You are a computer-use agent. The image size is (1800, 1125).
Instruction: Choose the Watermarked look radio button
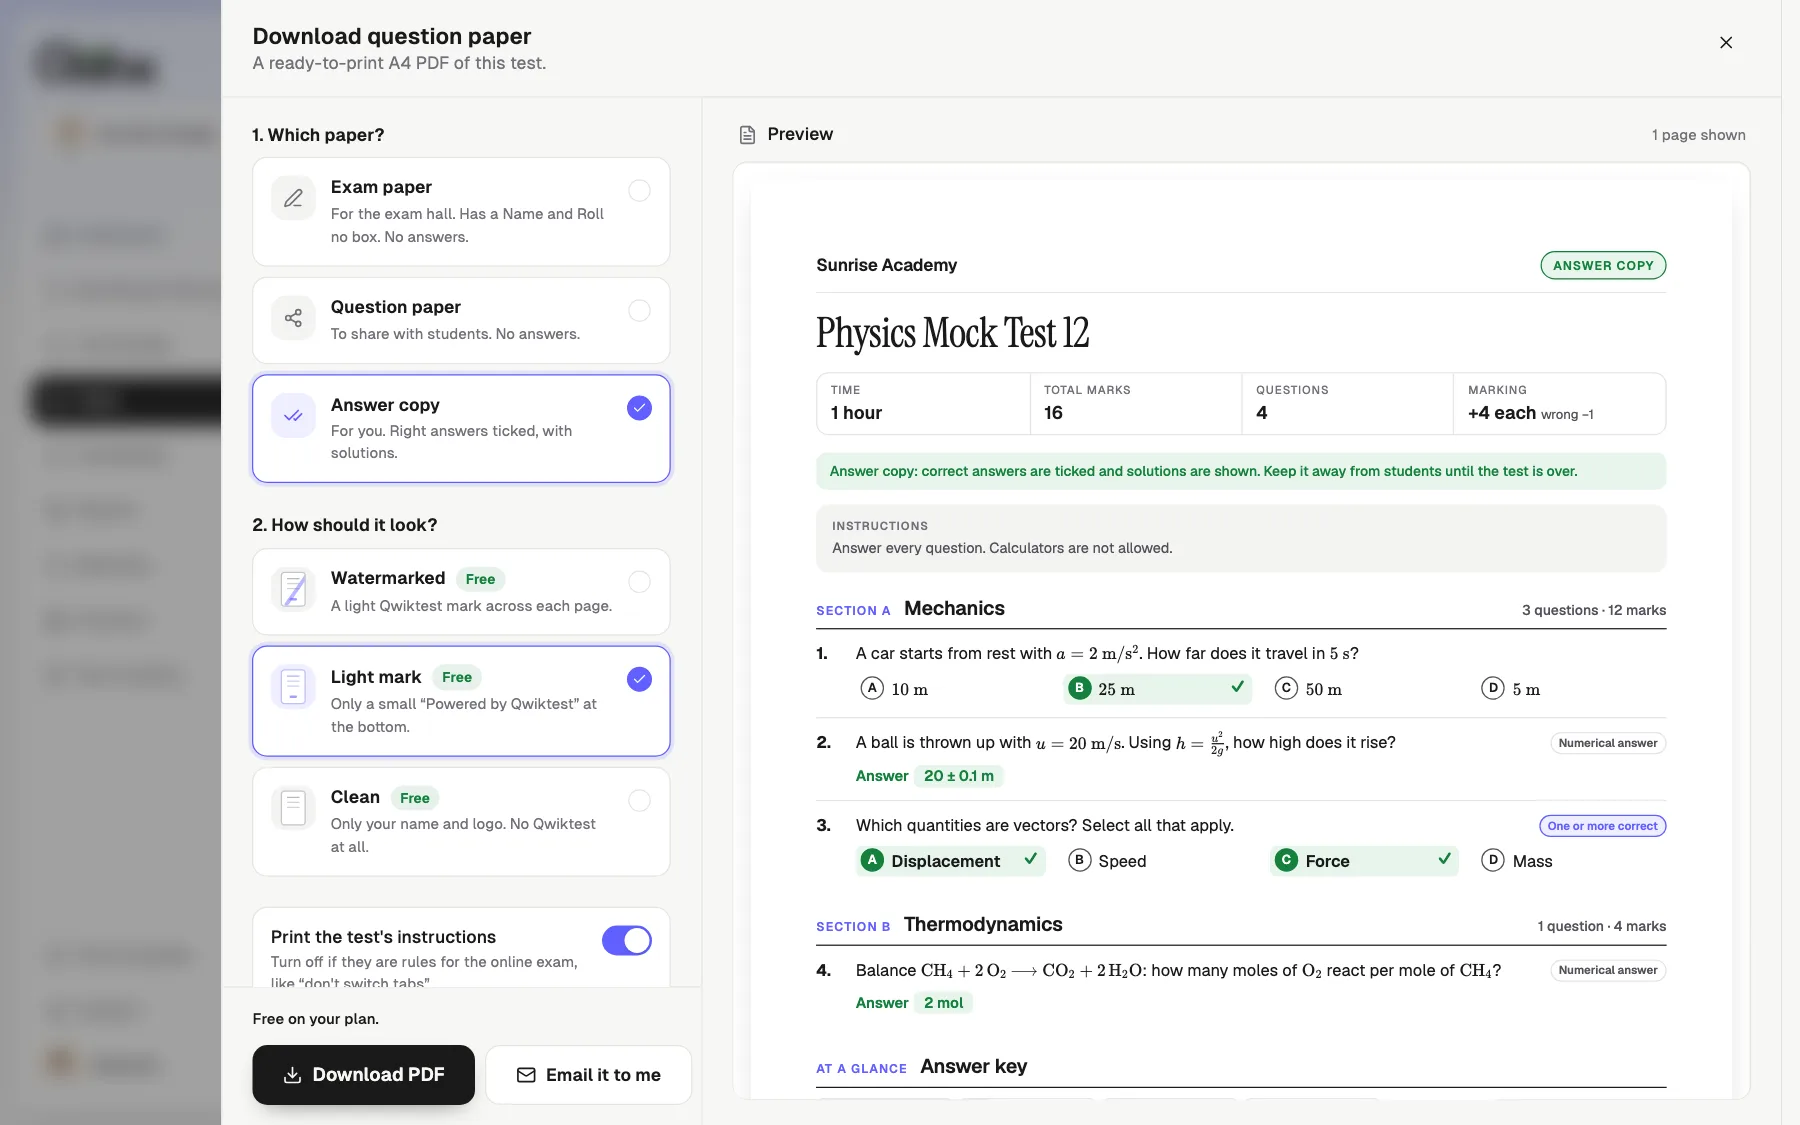[x=639, y=581]
